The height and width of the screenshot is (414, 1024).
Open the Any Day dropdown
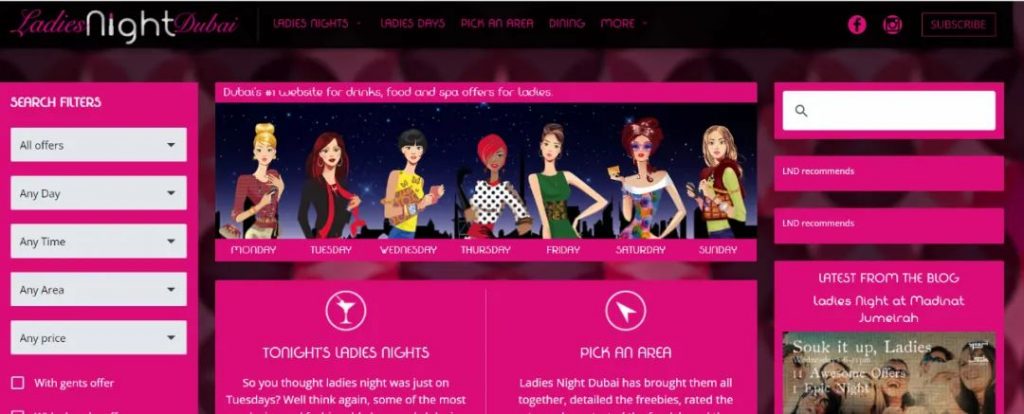(x=99, y=193)
